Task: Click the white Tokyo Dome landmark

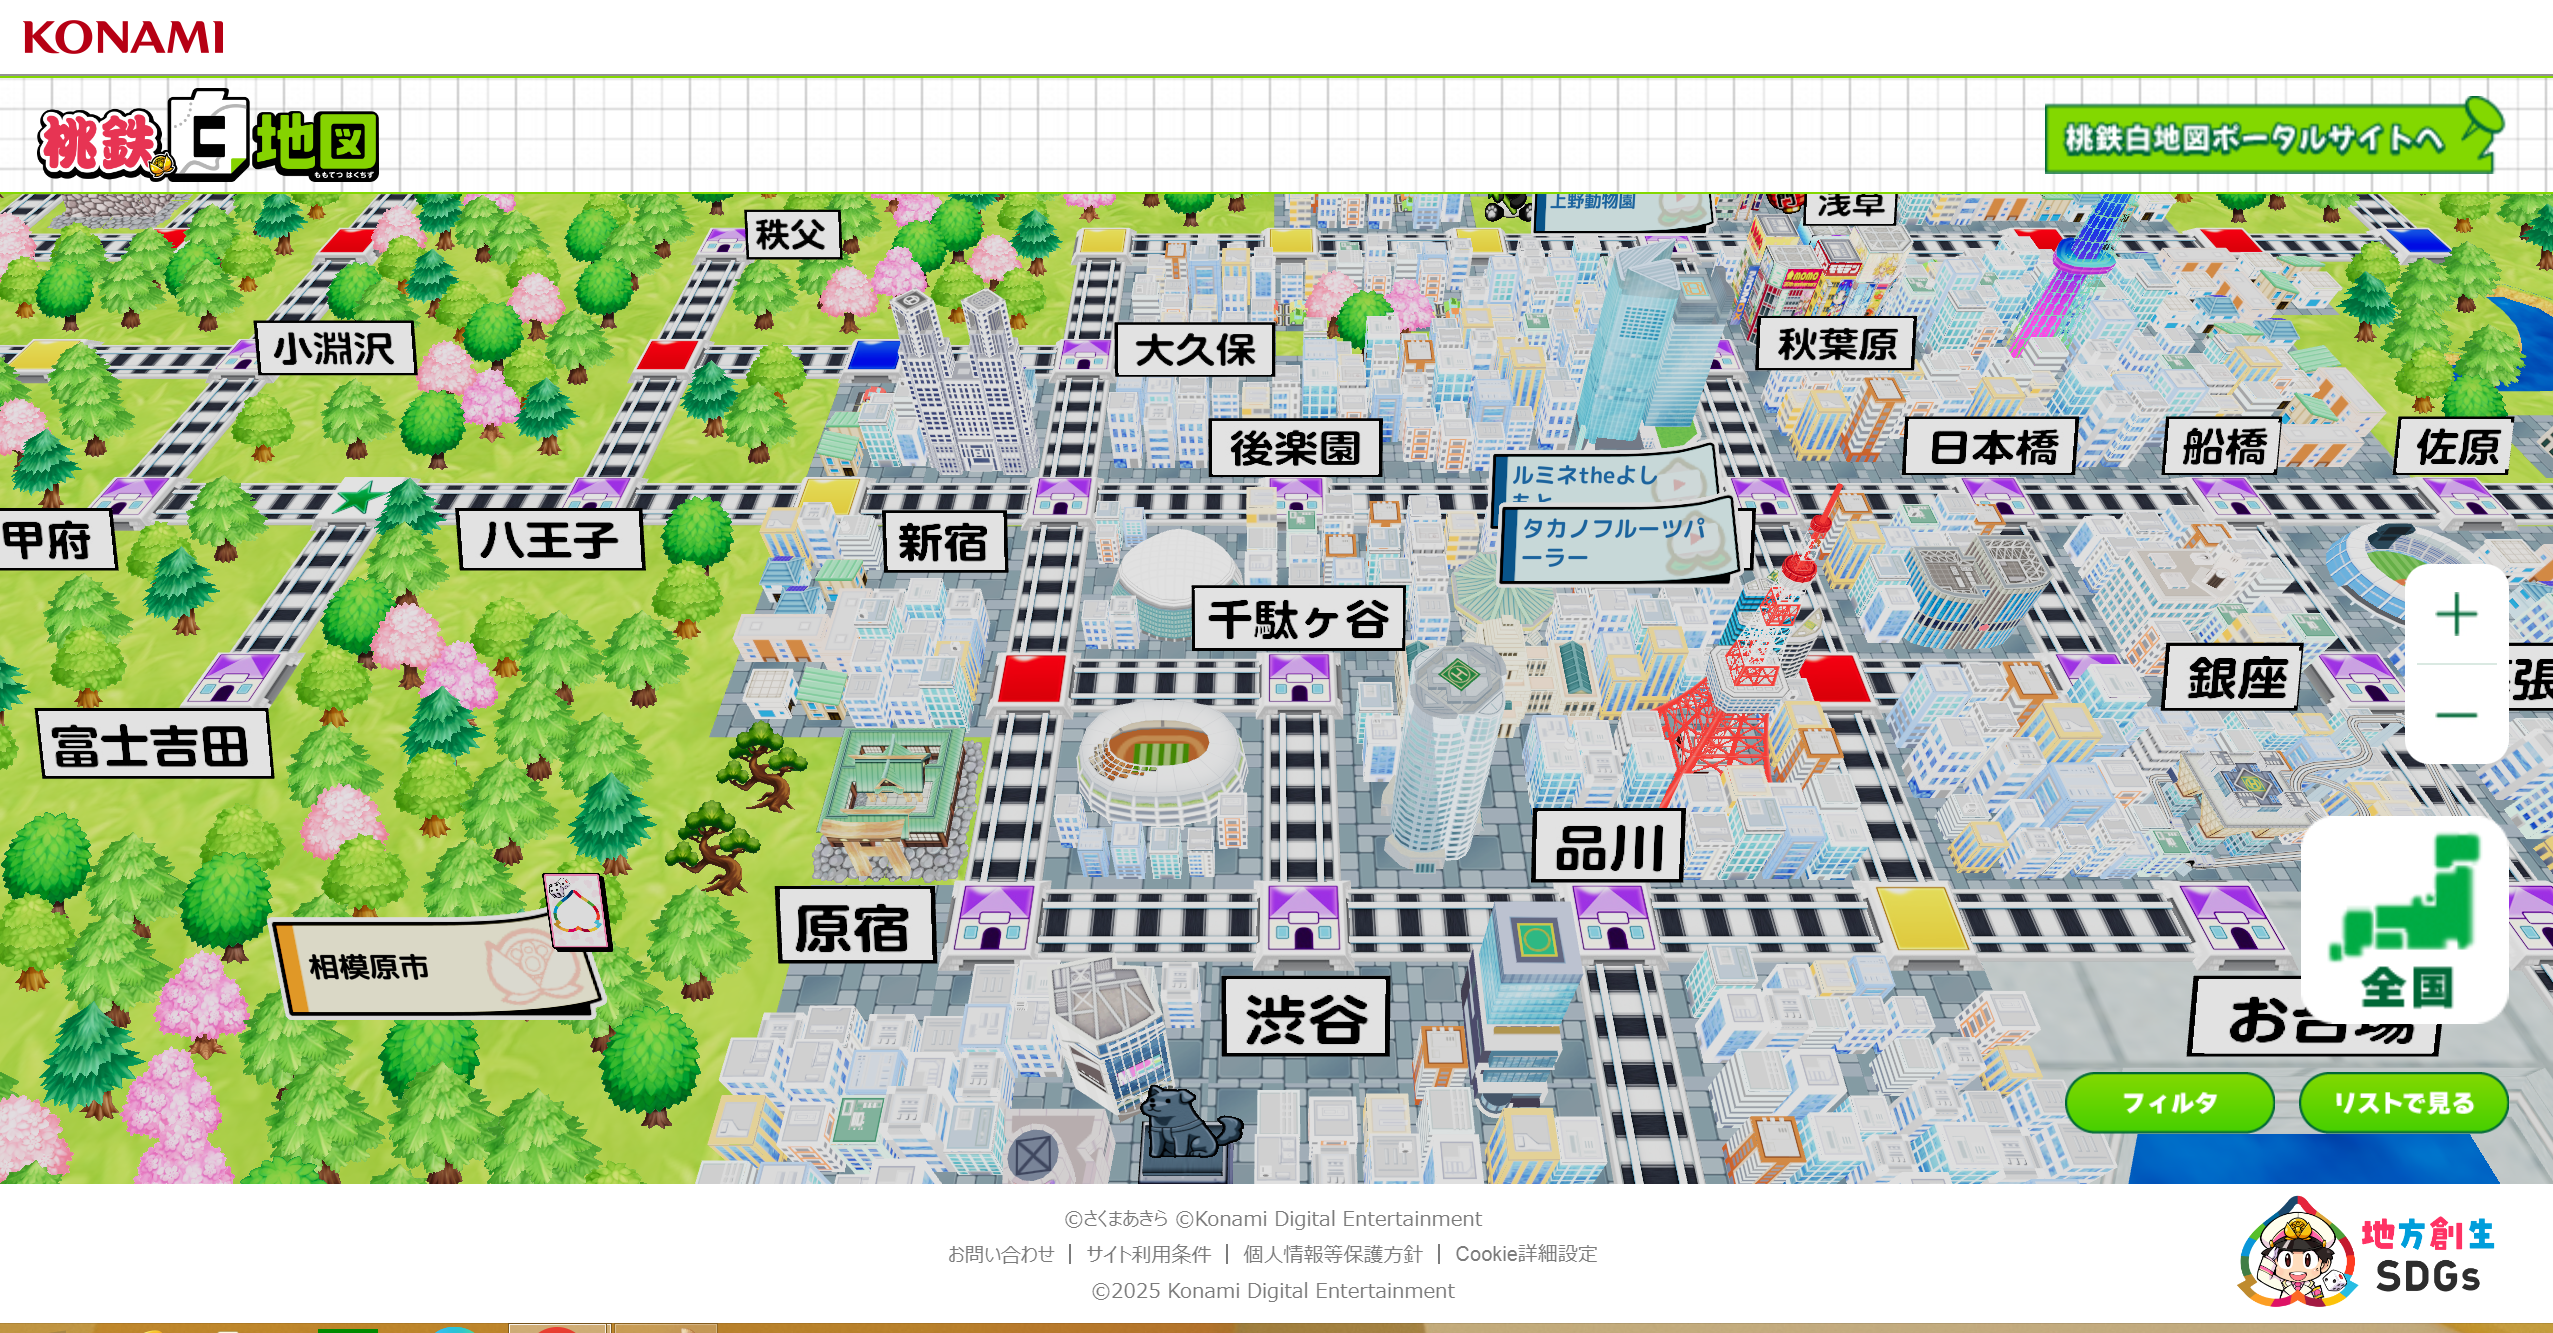Action: point(1176,582)
